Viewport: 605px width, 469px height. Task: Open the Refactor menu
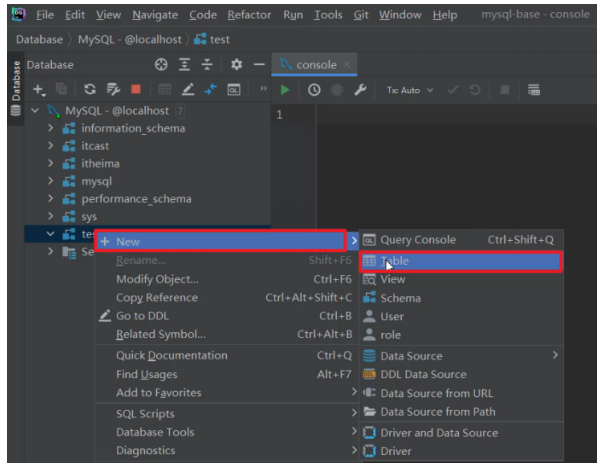tap(249, 15)
